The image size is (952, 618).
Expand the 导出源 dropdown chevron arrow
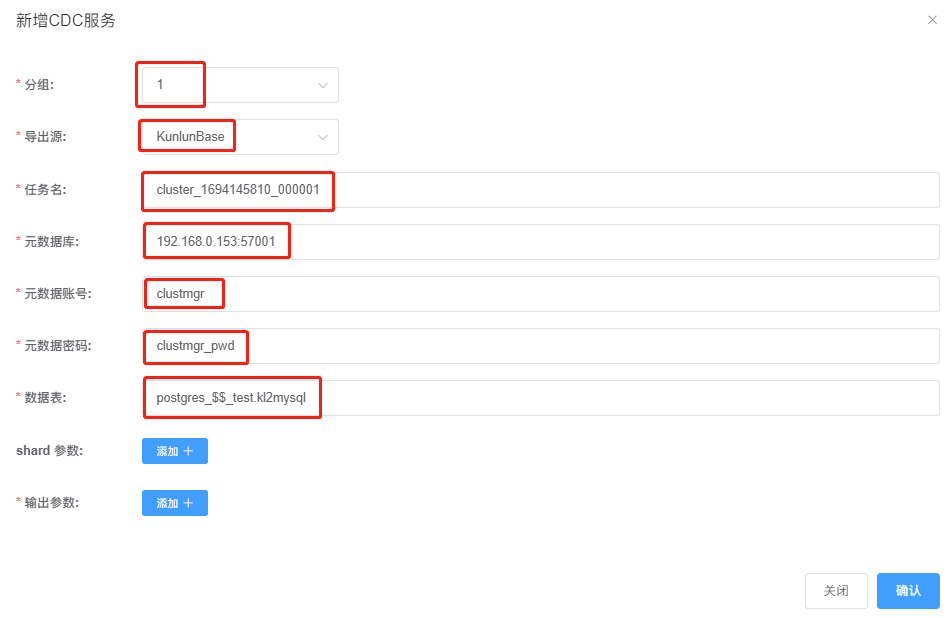coord(323,137)
